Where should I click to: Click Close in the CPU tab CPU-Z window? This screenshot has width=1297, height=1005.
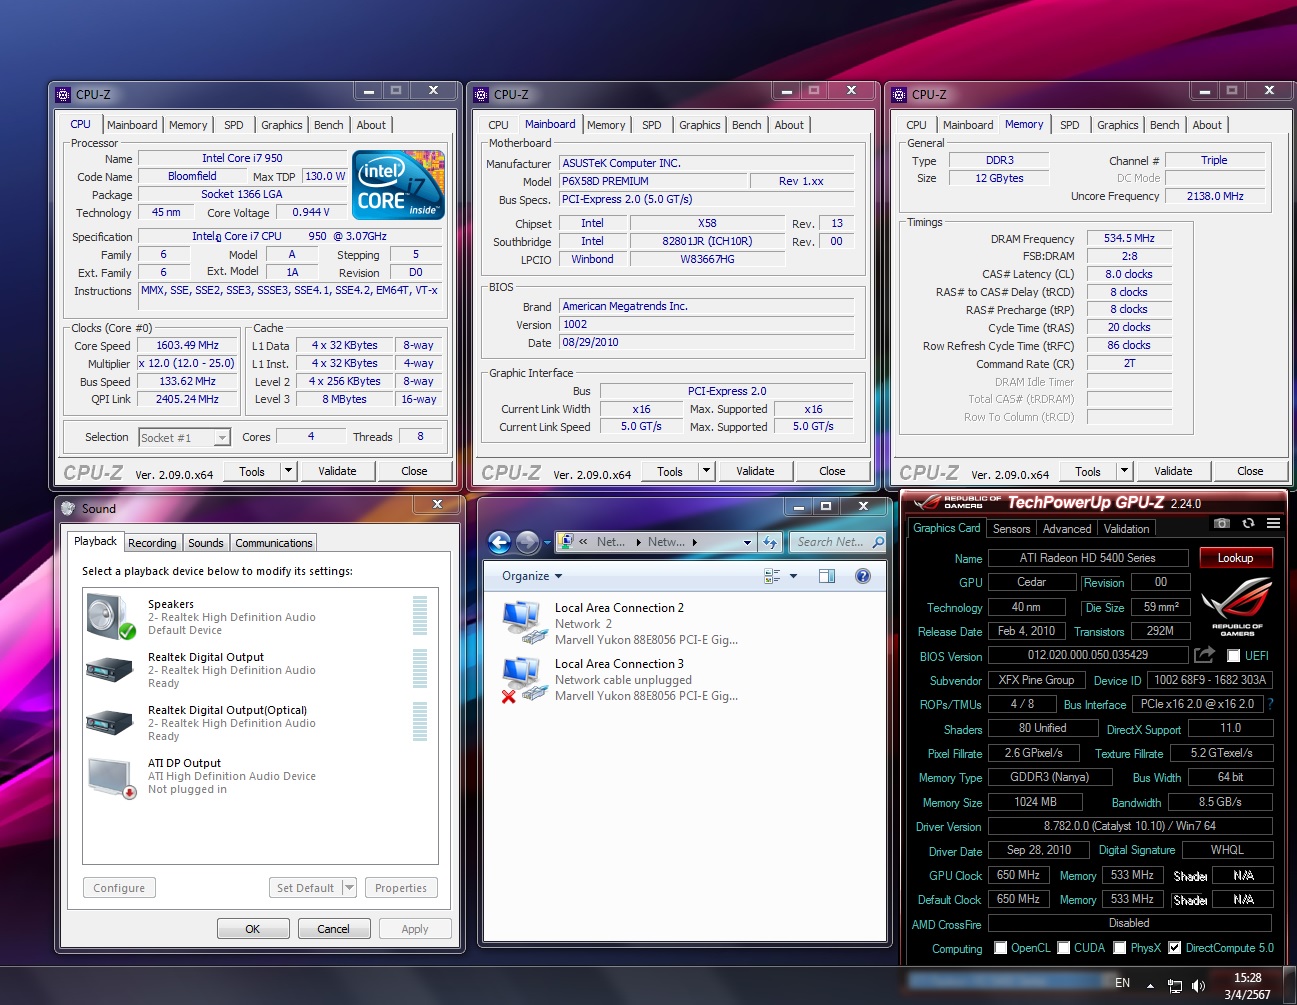[x=414, y=471]
